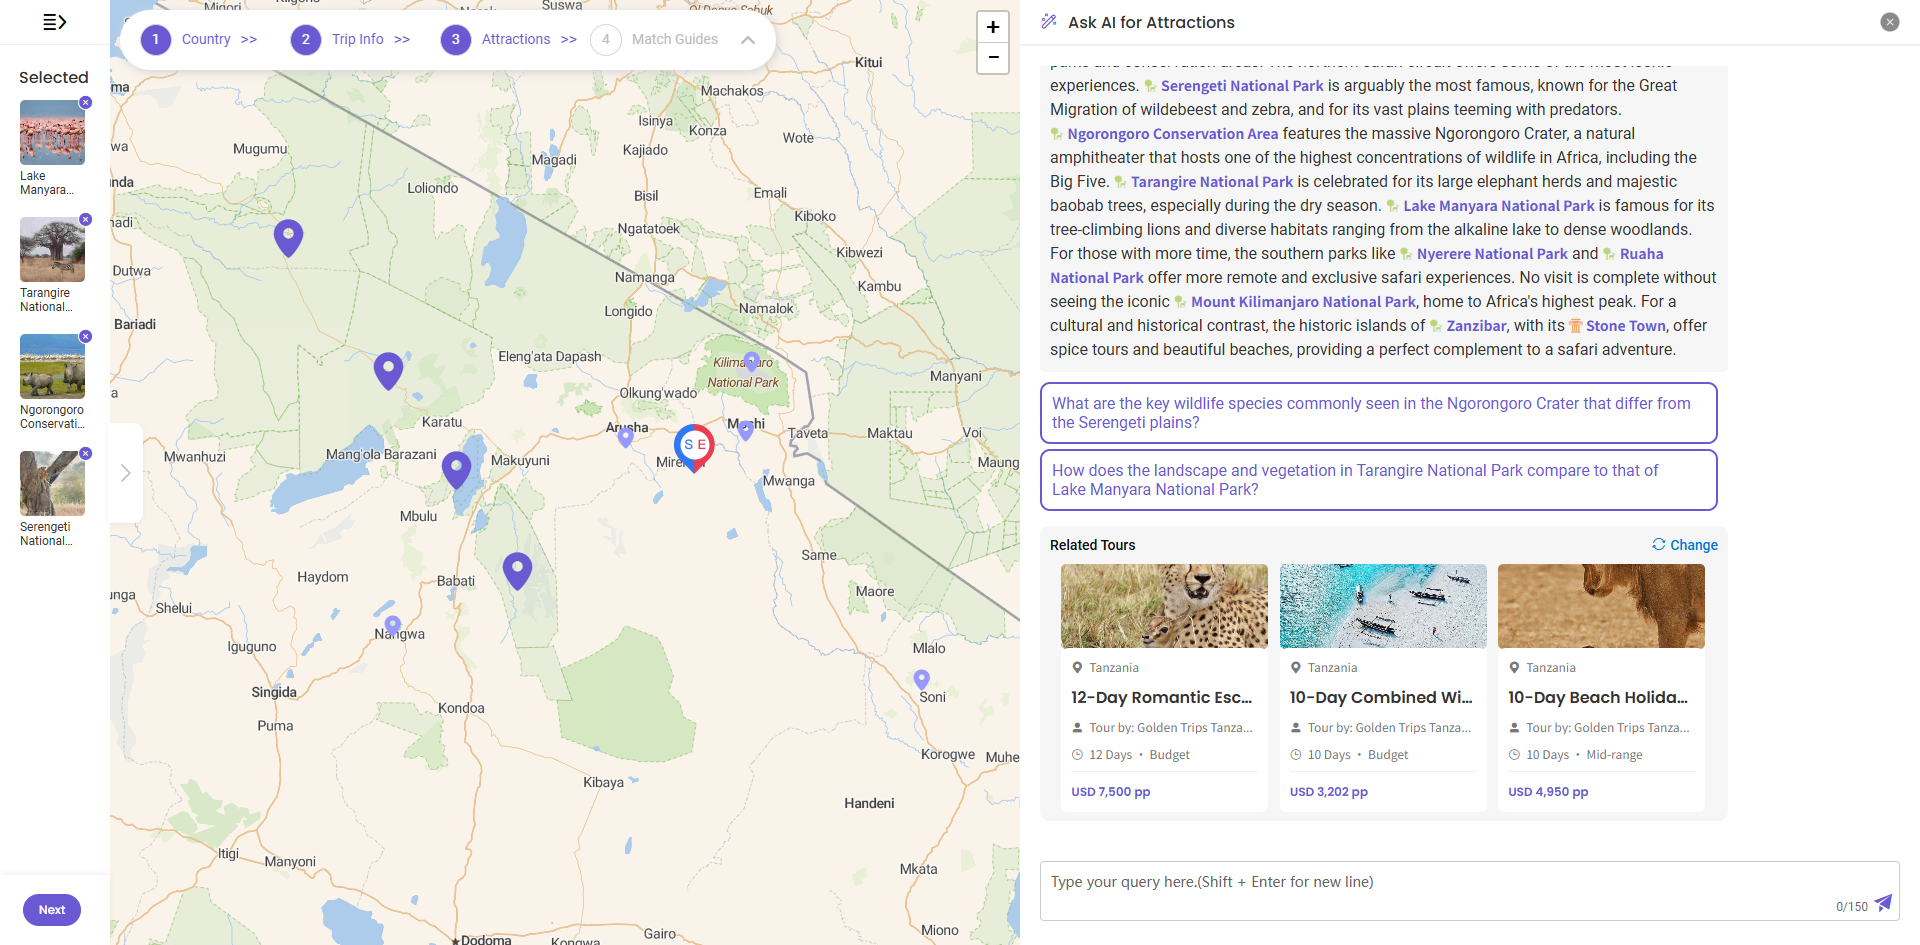Send the query with paper plane icon
The image size is (1920, 945).
pyautogui.click(x=1883, y=902)
